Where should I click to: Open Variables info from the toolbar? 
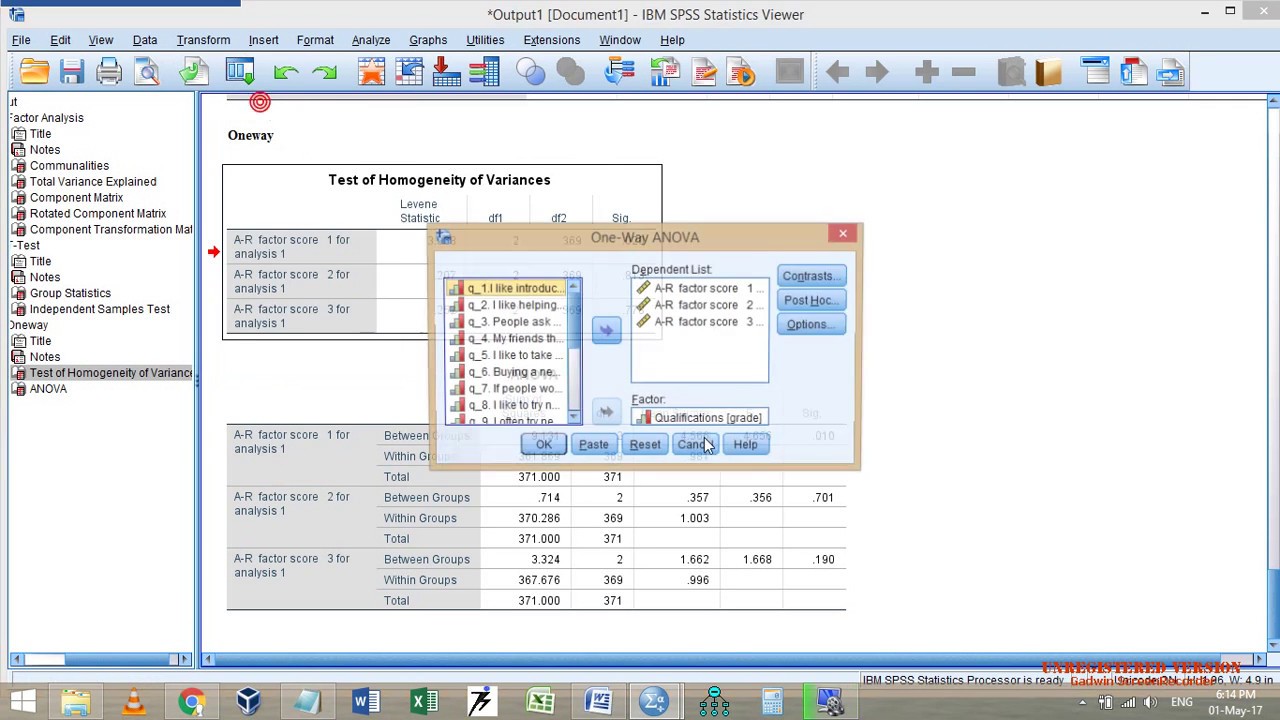(484, 72)
